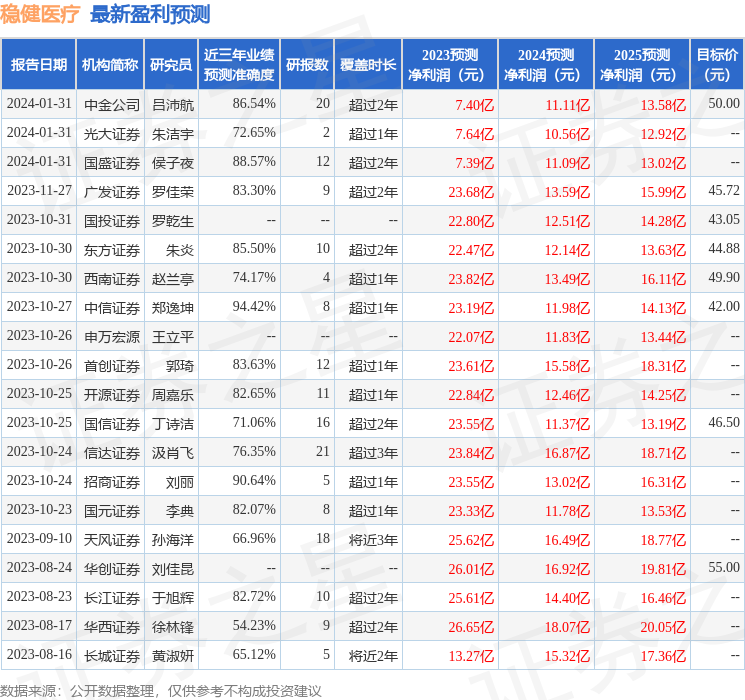This screenshot has height=700, width=745.
Task: Click researcher name 朱洁宇
Action: click(x=173, y=134)
